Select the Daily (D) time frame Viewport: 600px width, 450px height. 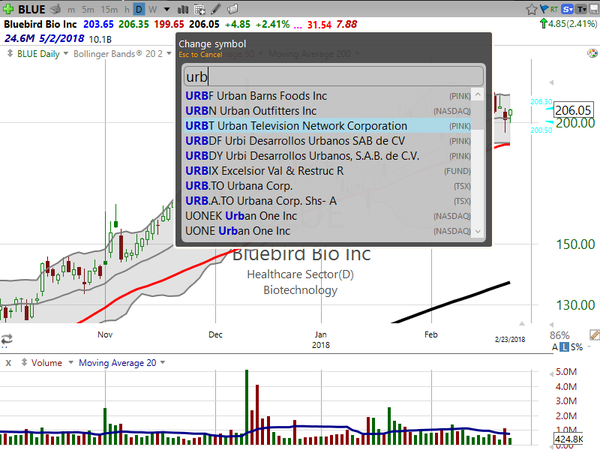click(139, 9)
